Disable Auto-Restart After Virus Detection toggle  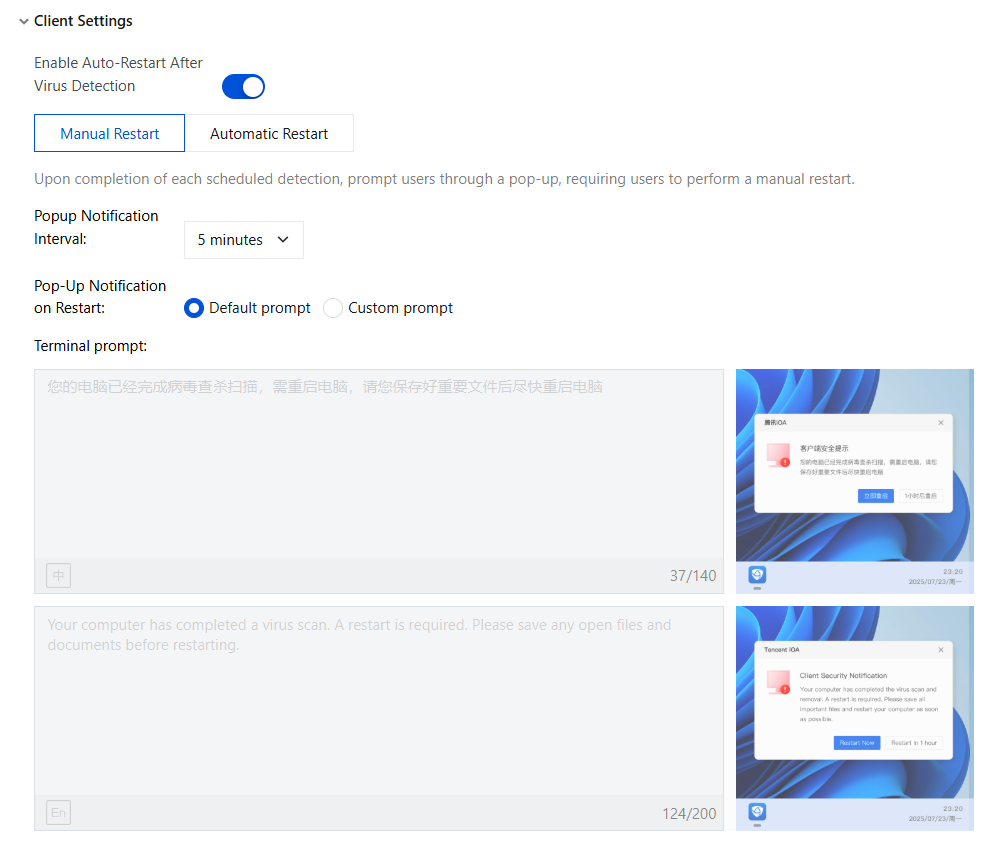click(x=243, y=87)
